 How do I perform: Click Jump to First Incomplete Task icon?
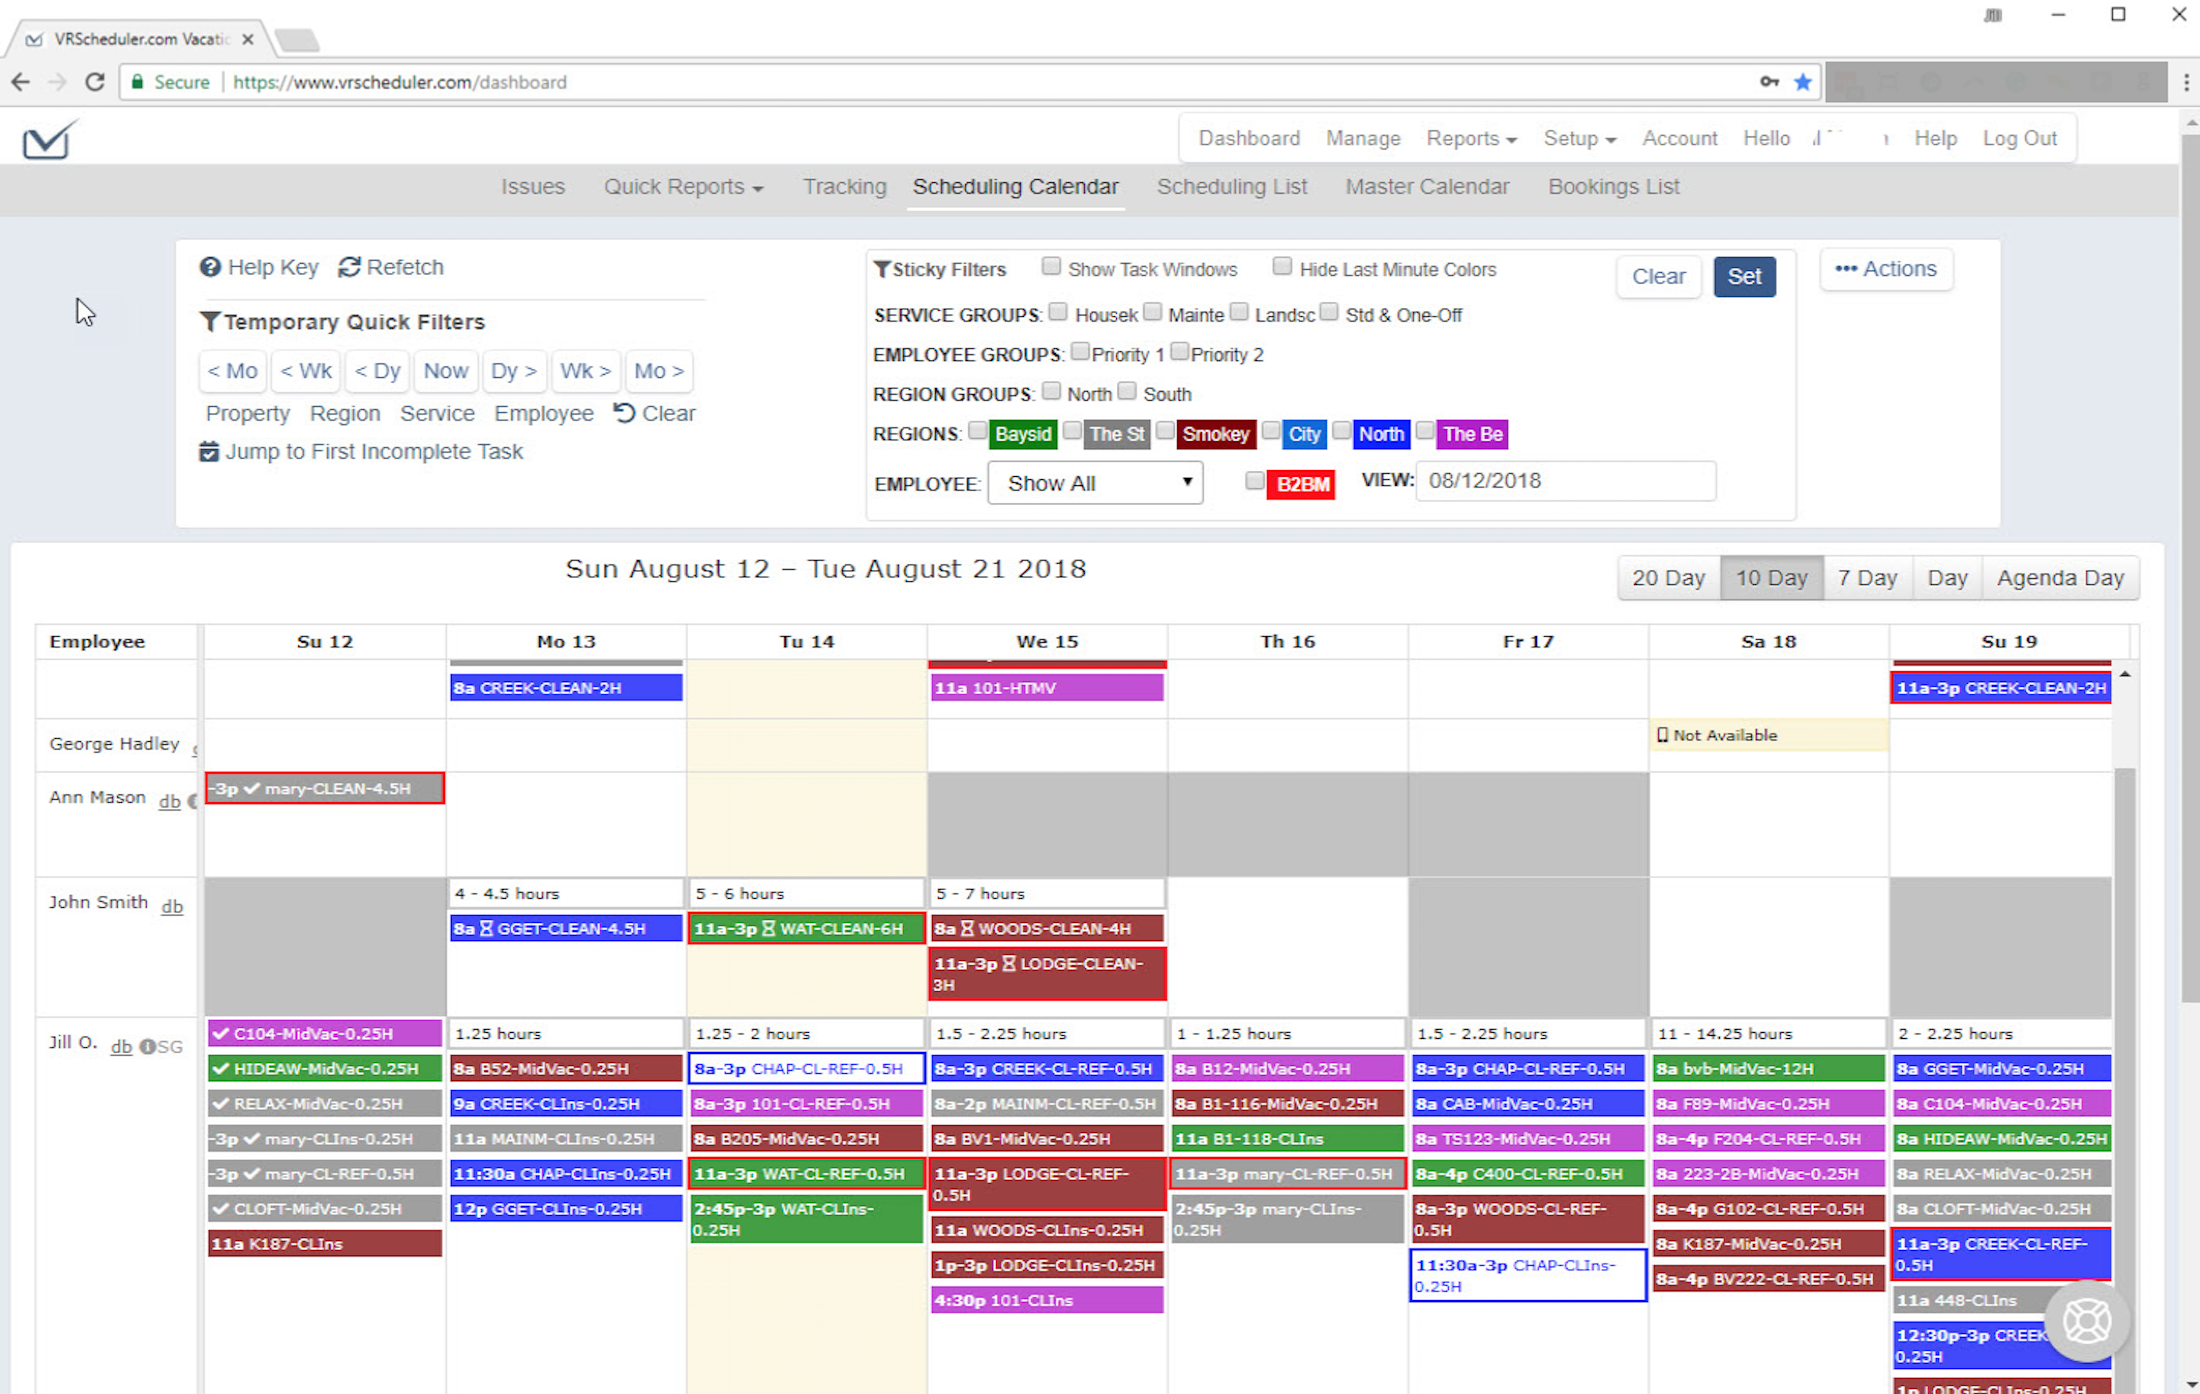[x=209, y=452]
